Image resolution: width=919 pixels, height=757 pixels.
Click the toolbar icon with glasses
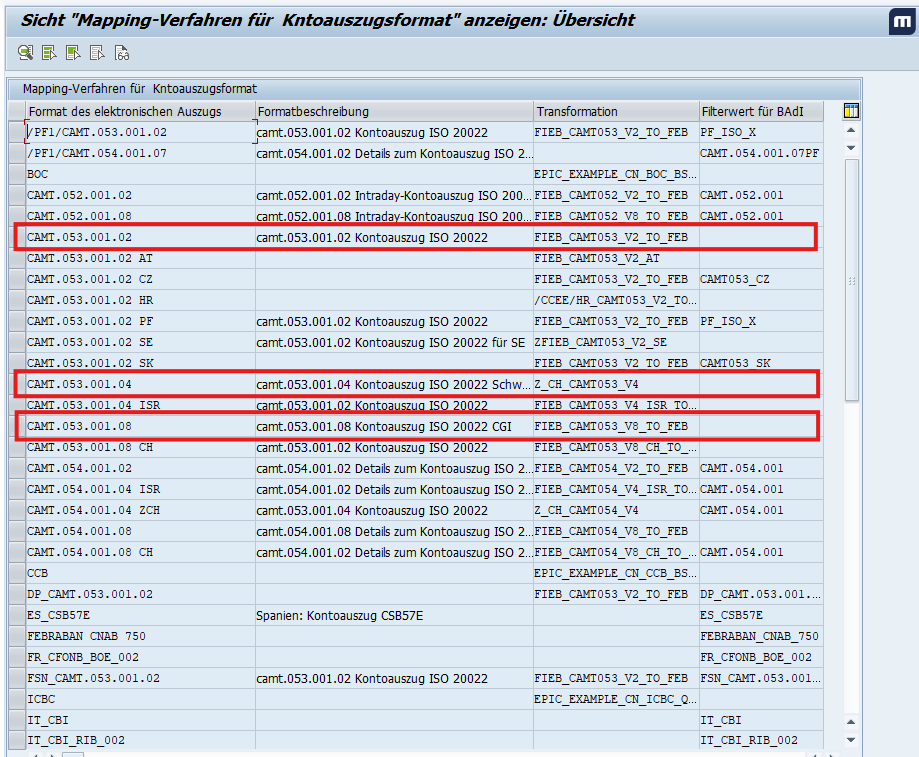(121, 53)
